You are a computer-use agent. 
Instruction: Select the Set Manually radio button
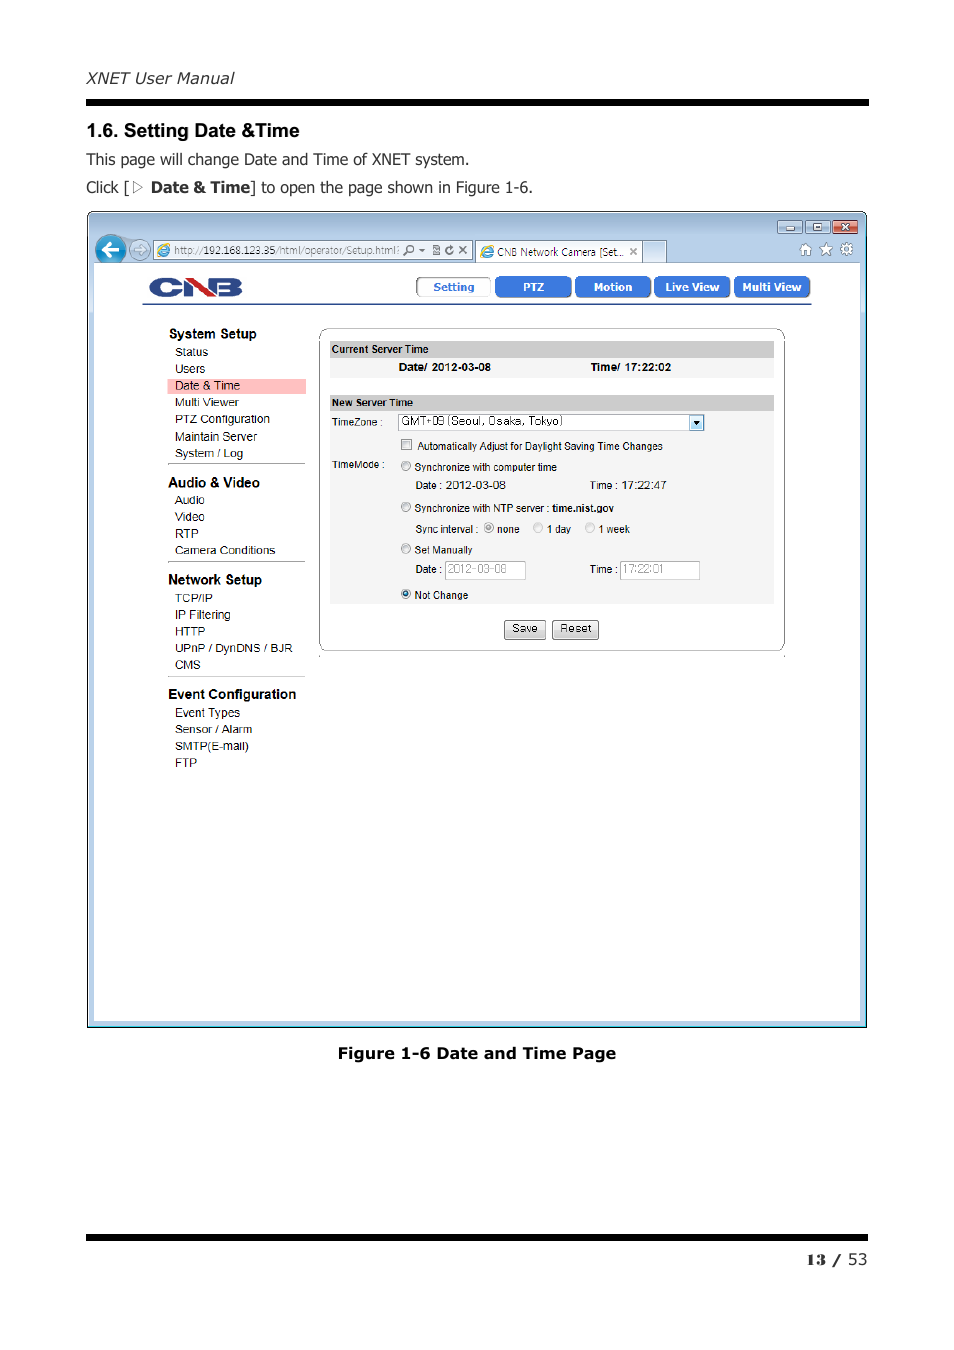(x=405, y=549)
